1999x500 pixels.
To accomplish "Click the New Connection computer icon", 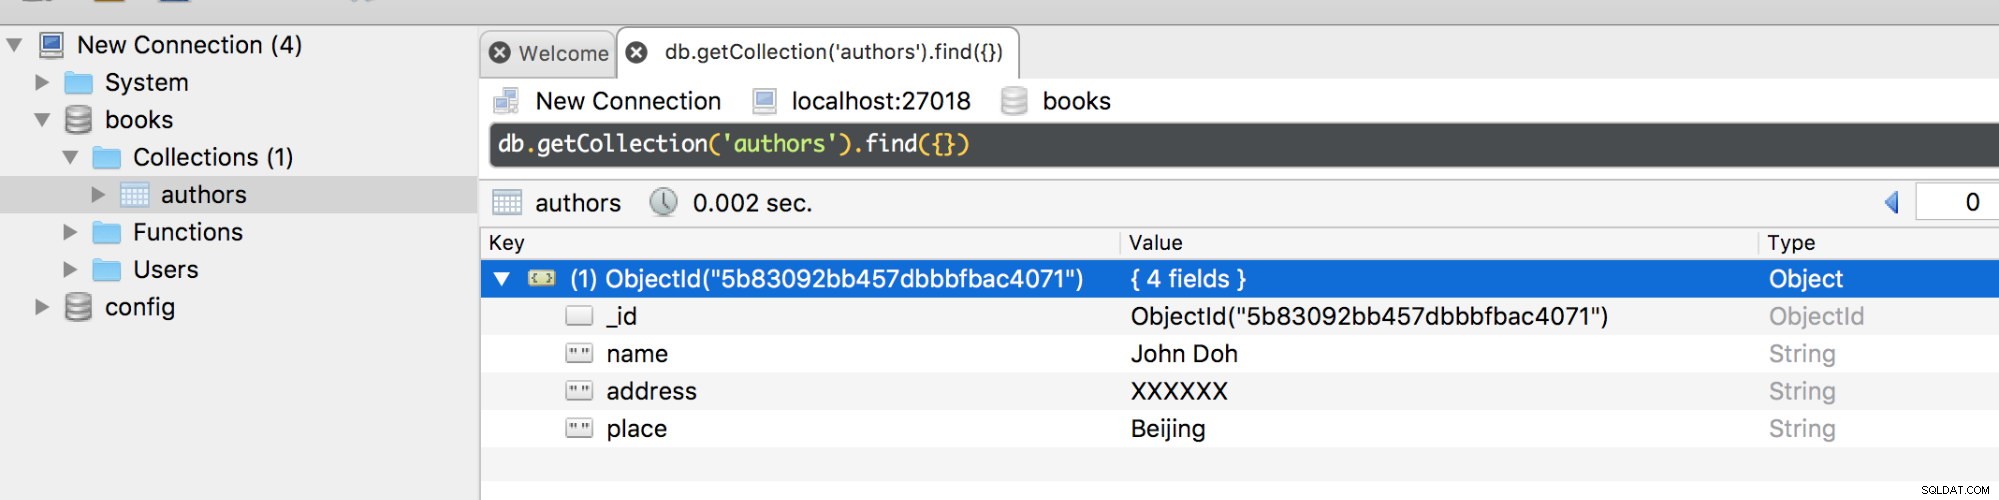I will click(51, 45).
